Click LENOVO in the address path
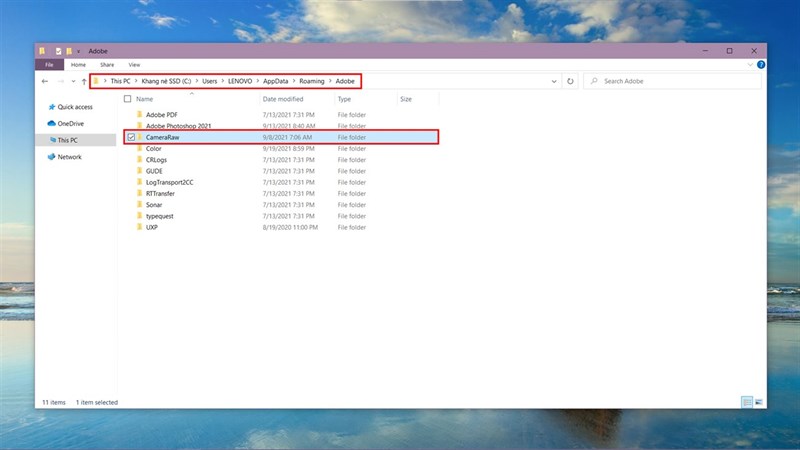Viewport: 800px width, 450px height. click(x=240, y=81)
